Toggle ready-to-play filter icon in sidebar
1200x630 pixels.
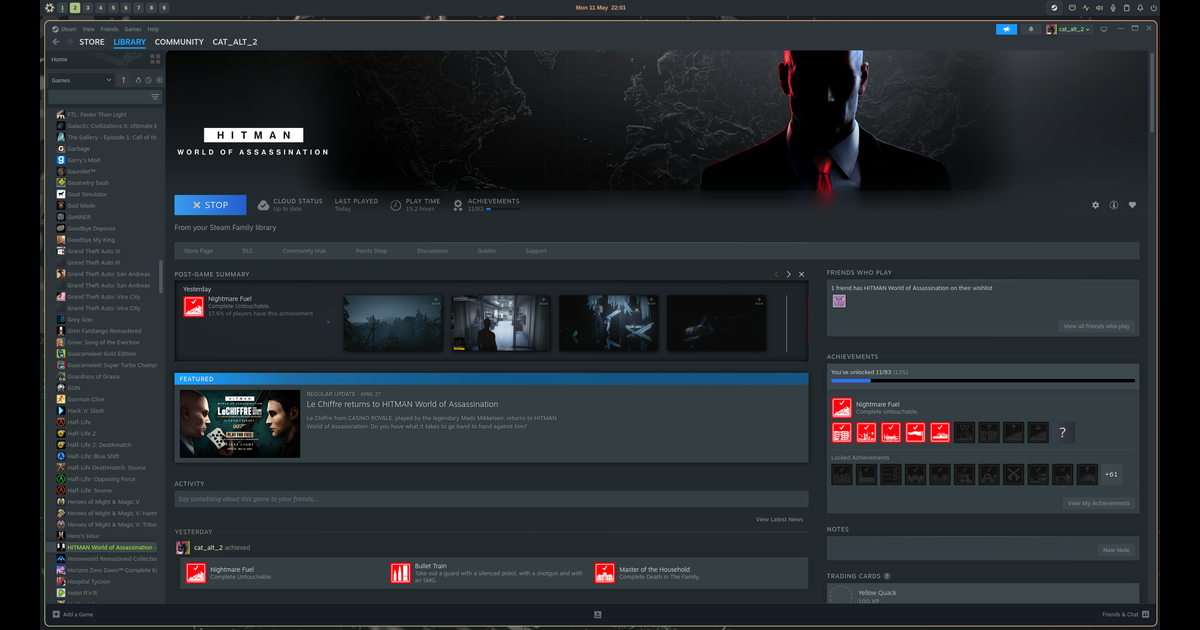[159, 80]
